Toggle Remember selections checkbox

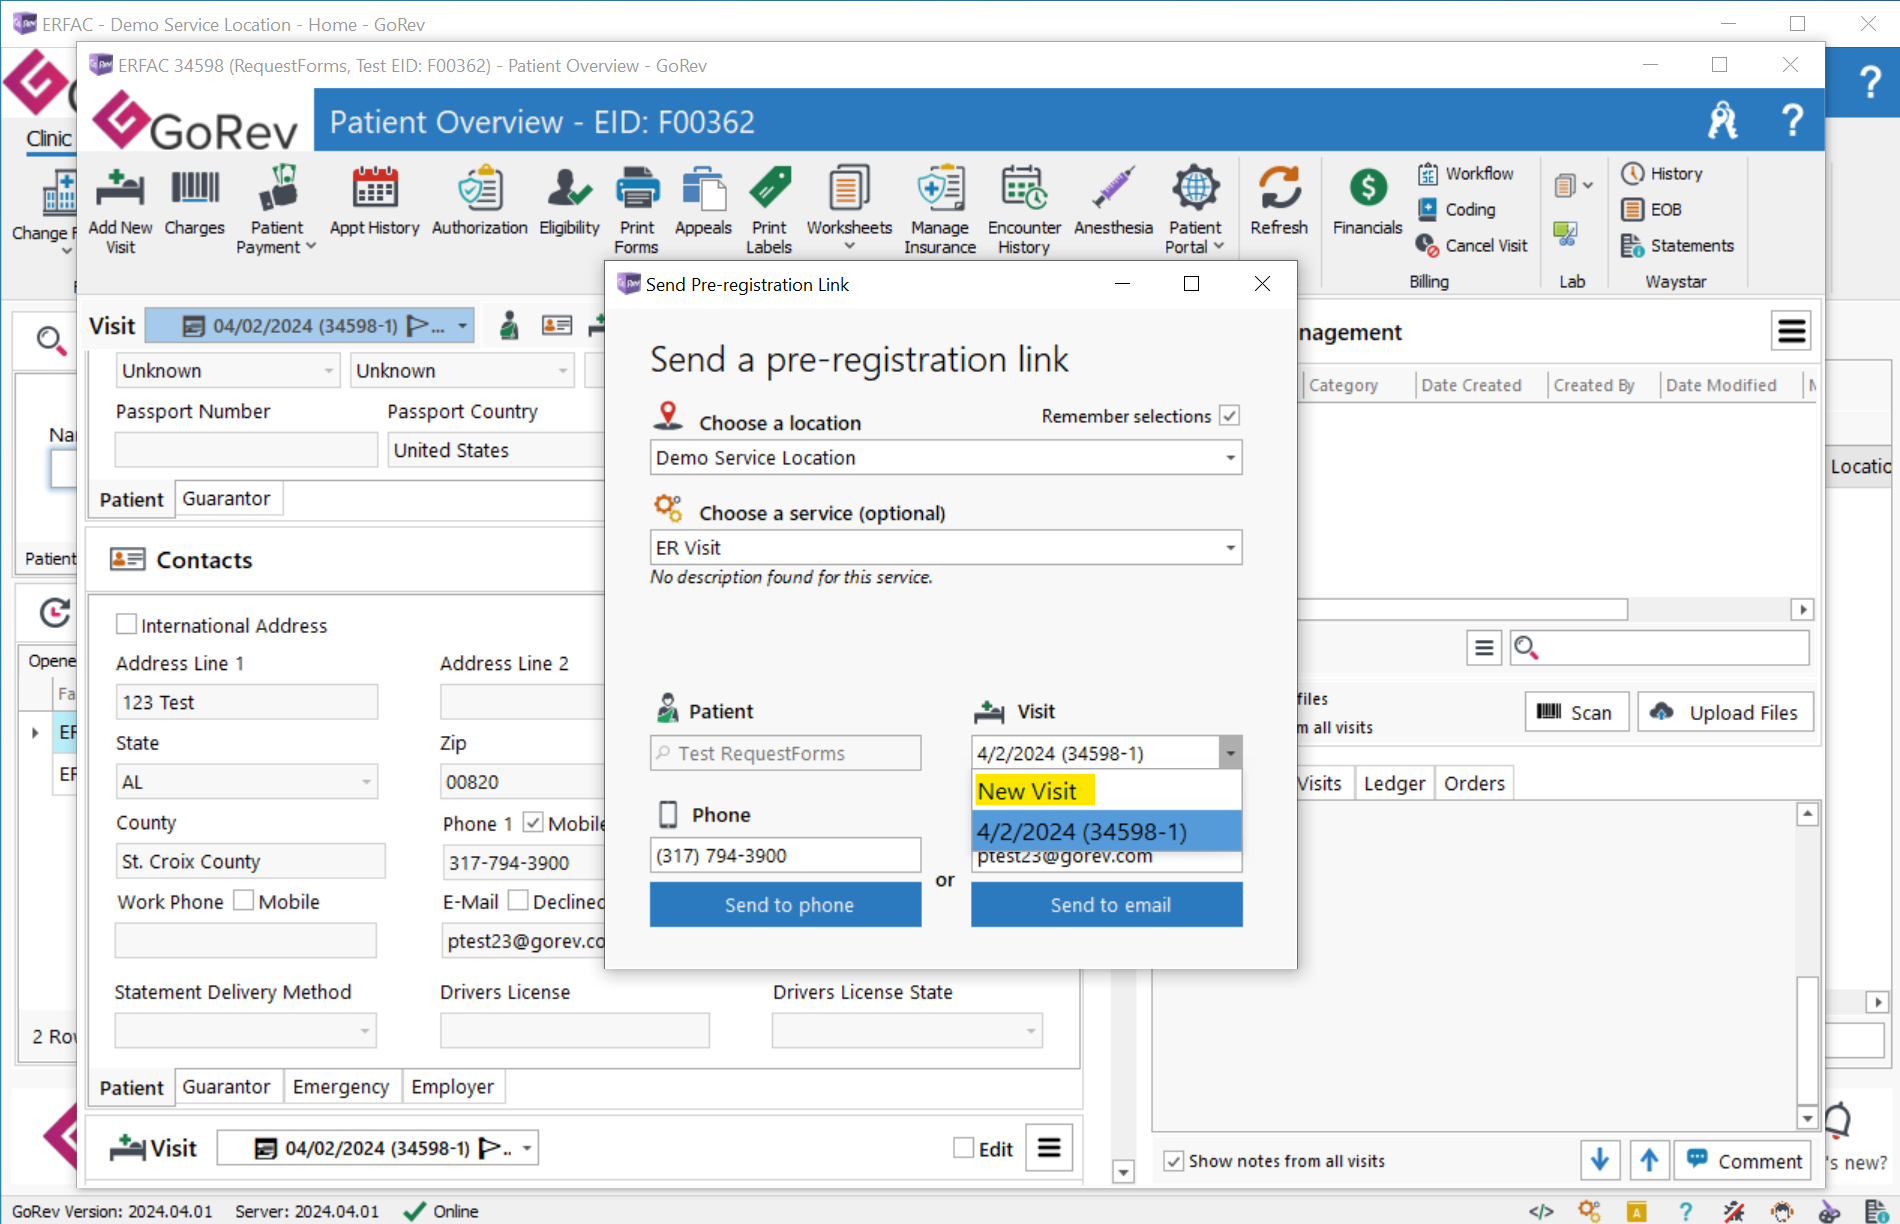coord(1229,416)
